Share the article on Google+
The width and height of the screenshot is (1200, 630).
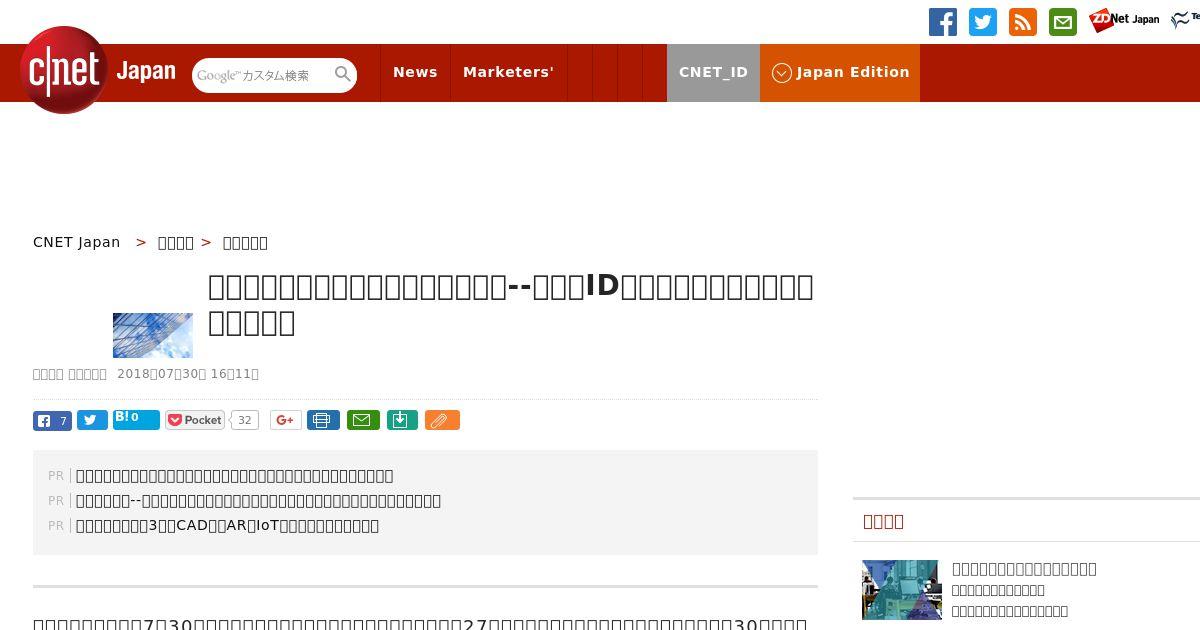[x=285, y=420]
